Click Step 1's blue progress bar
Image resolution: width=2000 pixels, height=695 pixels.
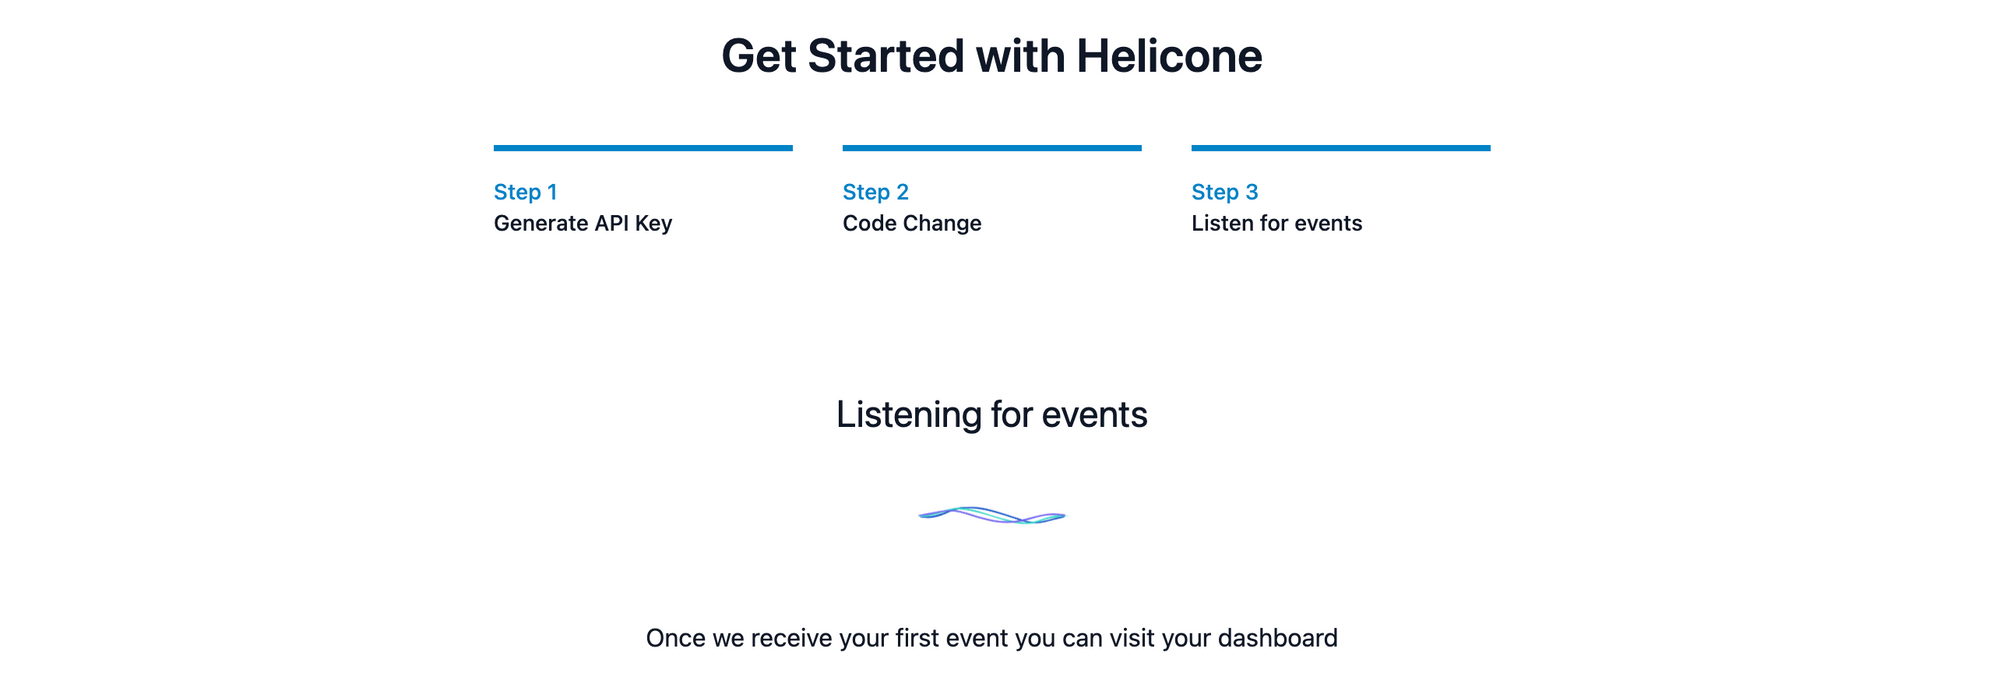pos(644,147)
